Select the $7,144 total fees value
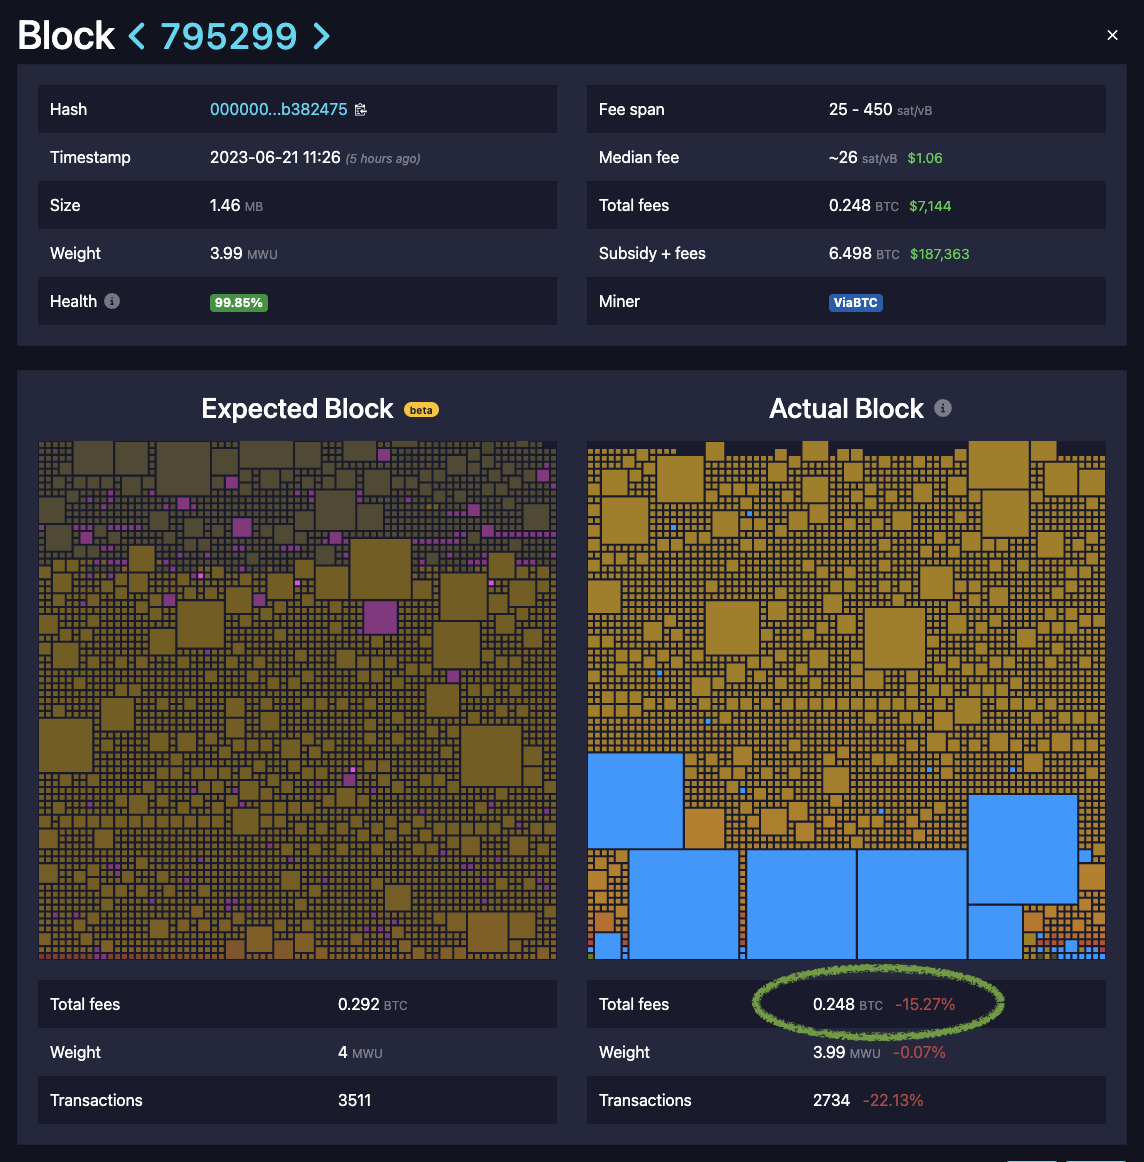 [x=931, y=206]
